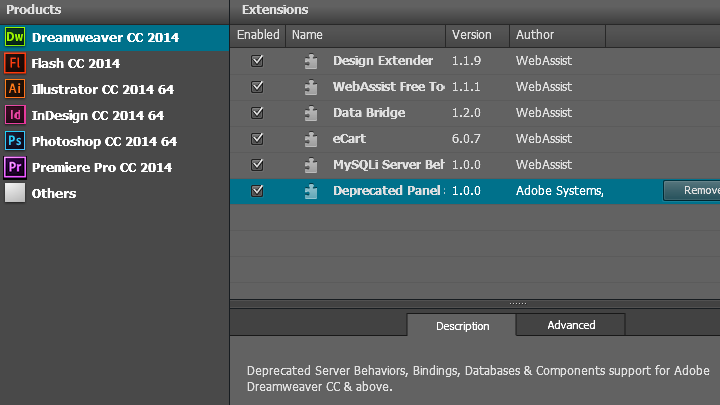Viewport: 720px width, 405px height.
Task: Uncheck the WebAssist Free Toolbar enabled box
Action: [257, 87]
